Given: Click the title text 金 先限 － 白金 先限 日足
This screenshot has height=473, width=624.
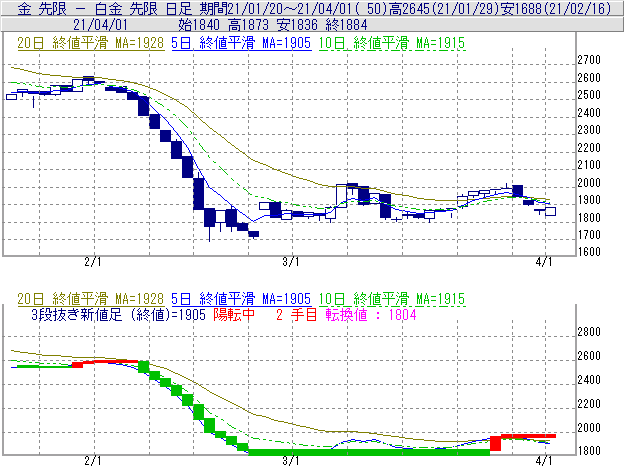Looking at the screenshot, I should click(105, 8).
